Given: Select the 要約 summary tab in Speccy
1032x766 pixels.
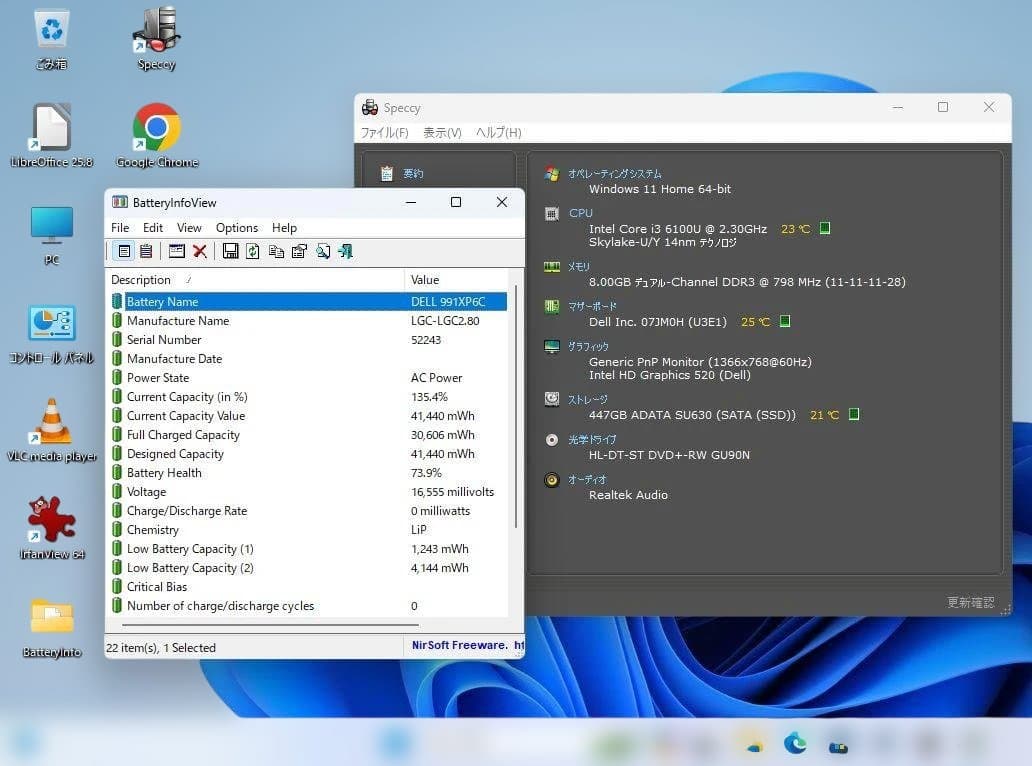Looking at the screenshot, I should coord(414,172).
